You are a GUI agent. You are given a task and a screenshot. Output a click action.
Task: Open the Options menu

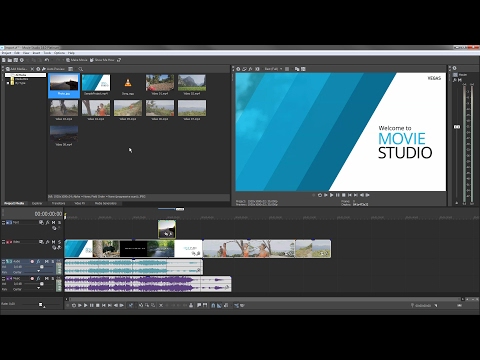tap(59, 53)
